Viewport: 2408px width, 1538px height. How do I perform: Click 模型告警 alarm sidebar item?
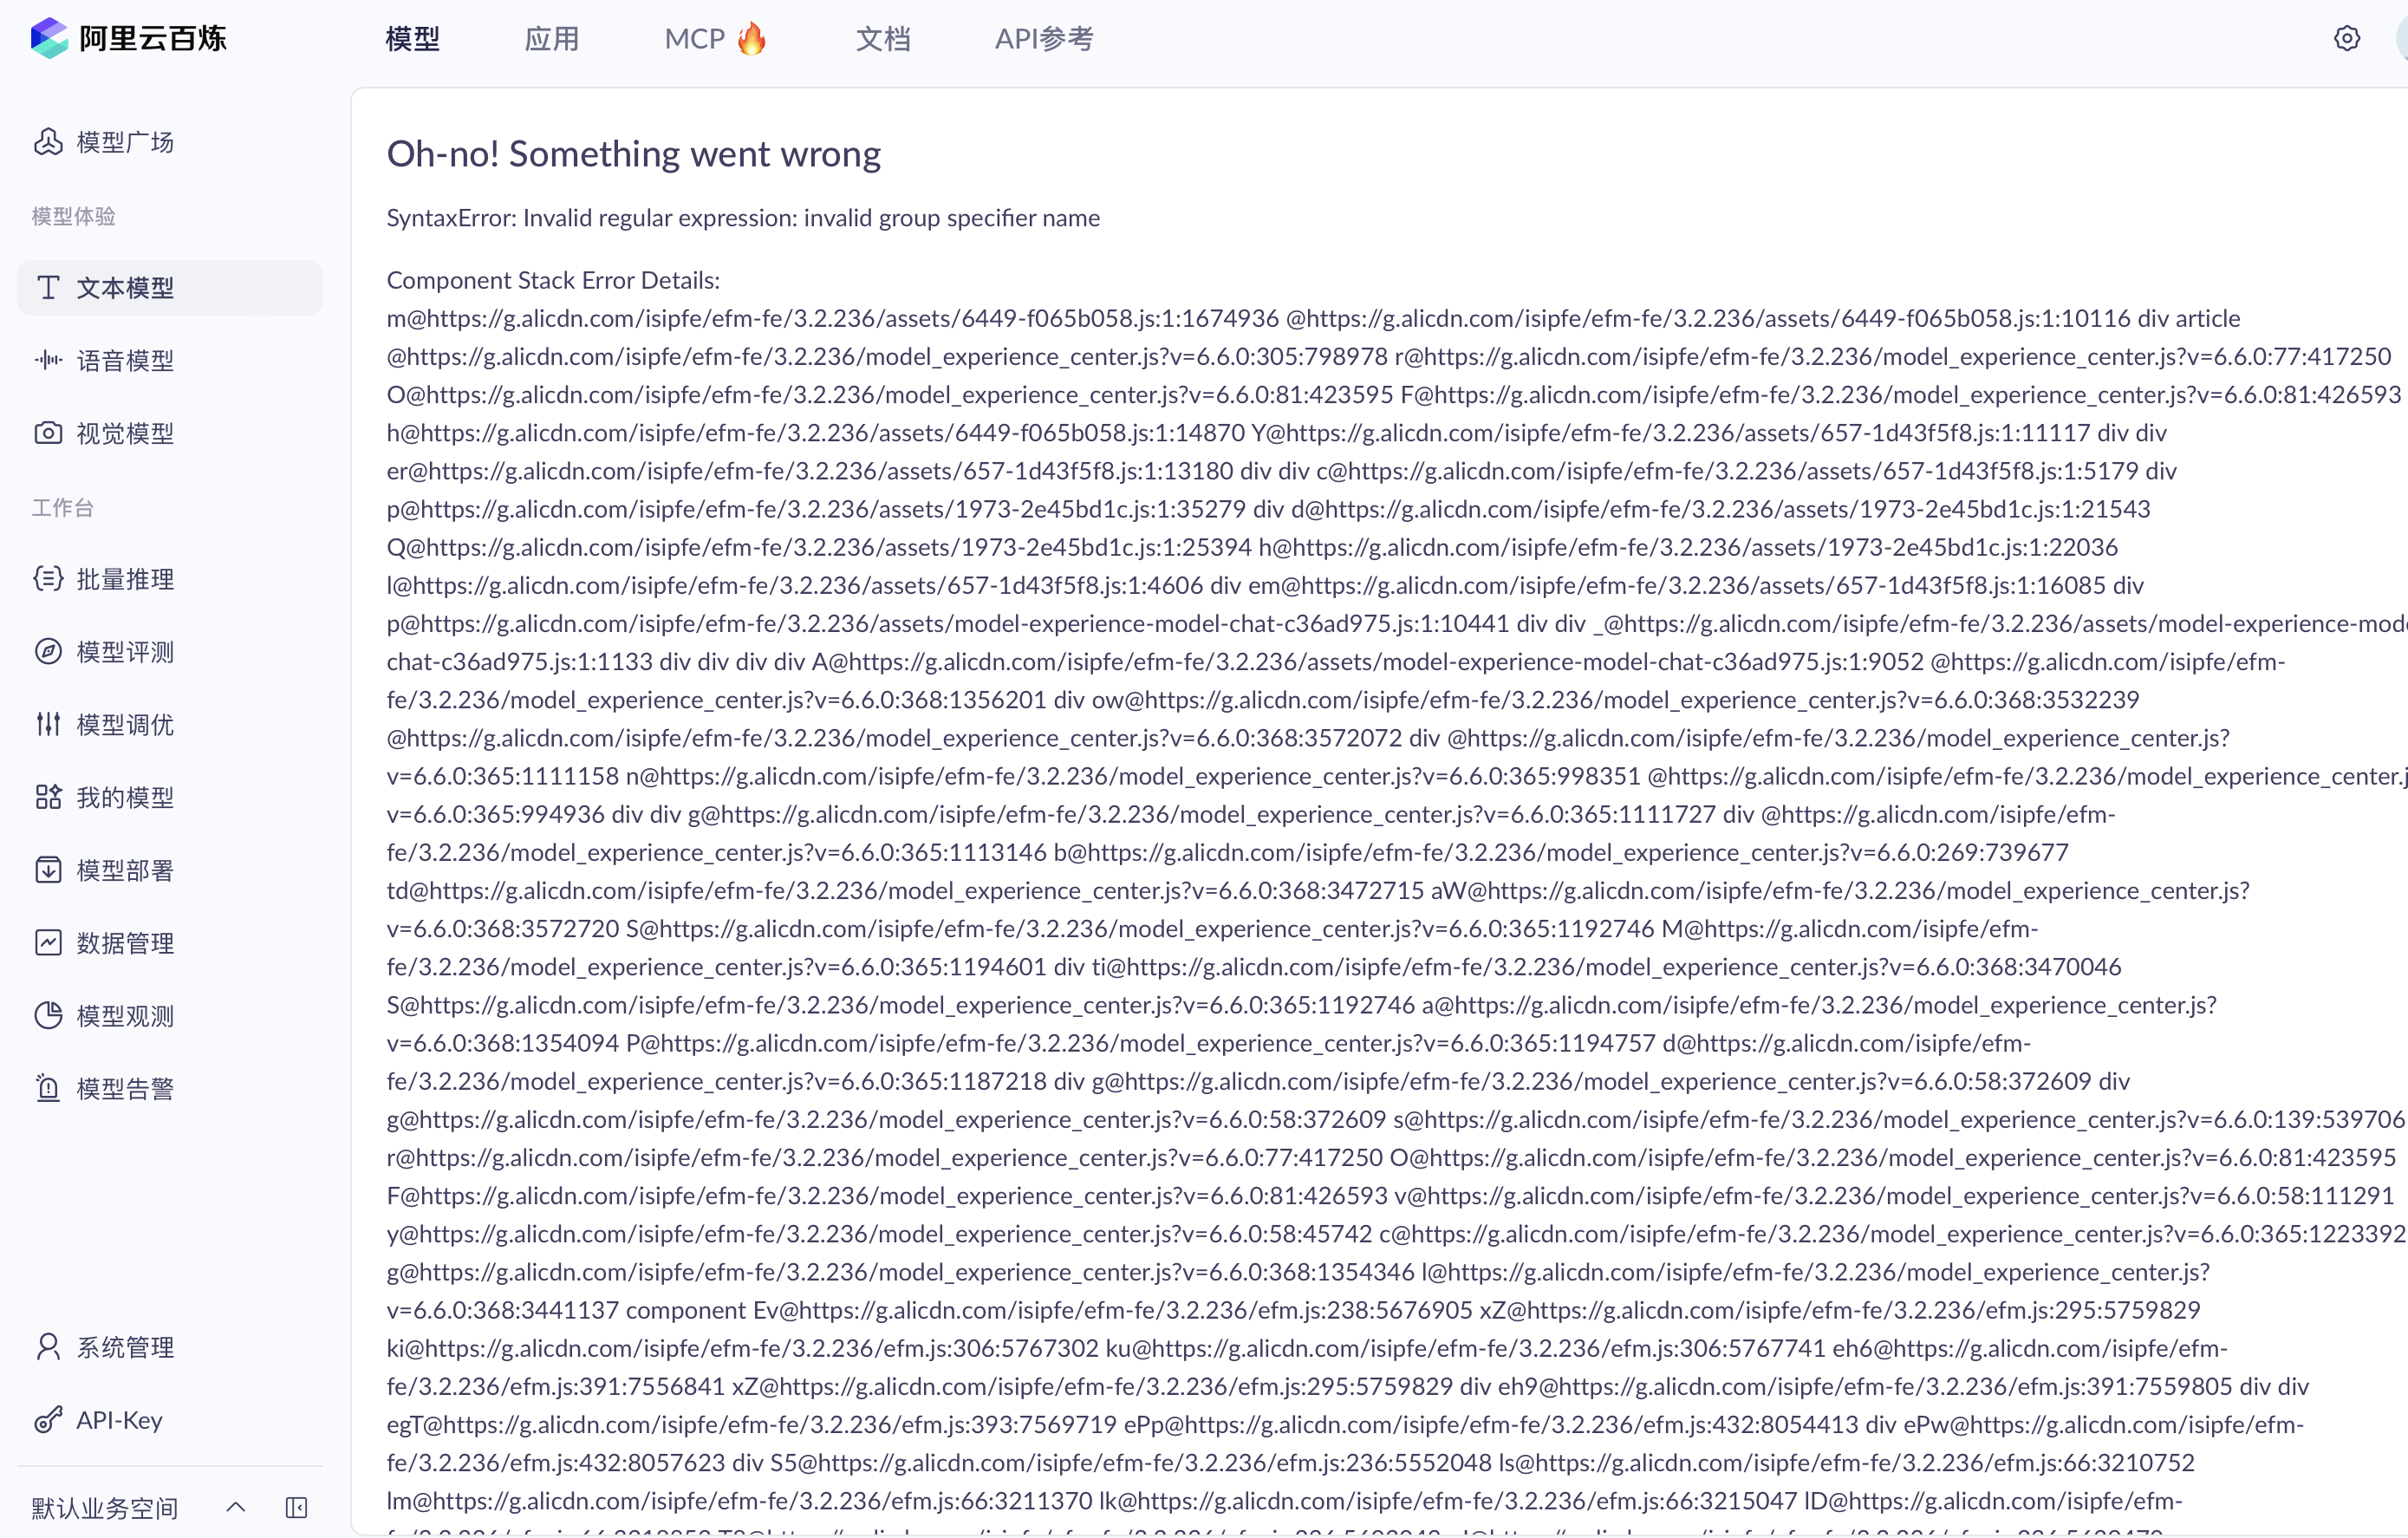(125, 1089)
